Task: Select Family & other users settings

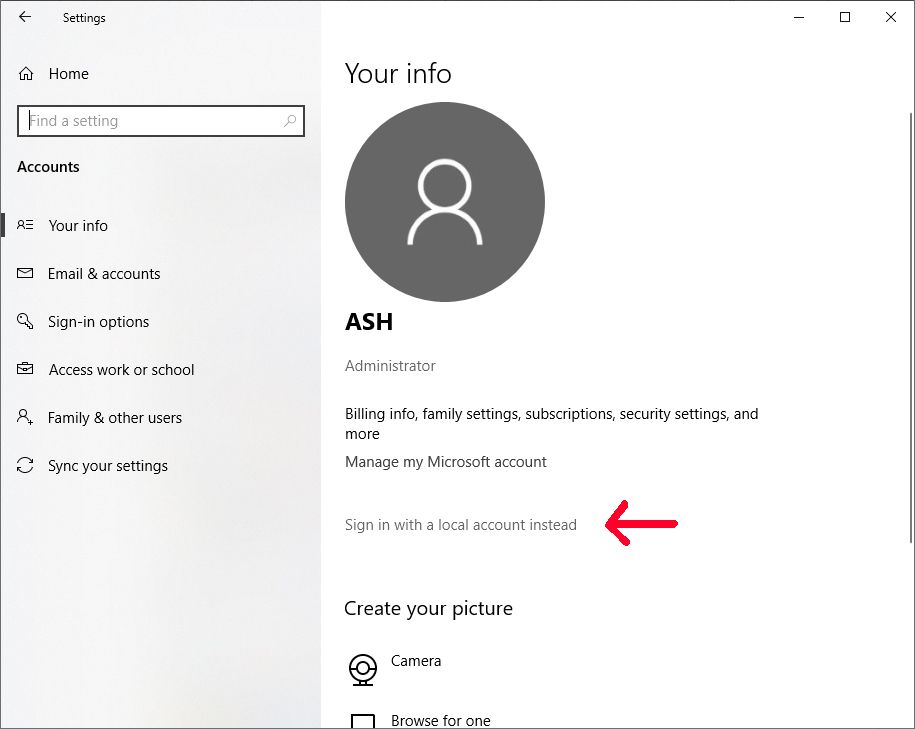Action: coord(115,417)
